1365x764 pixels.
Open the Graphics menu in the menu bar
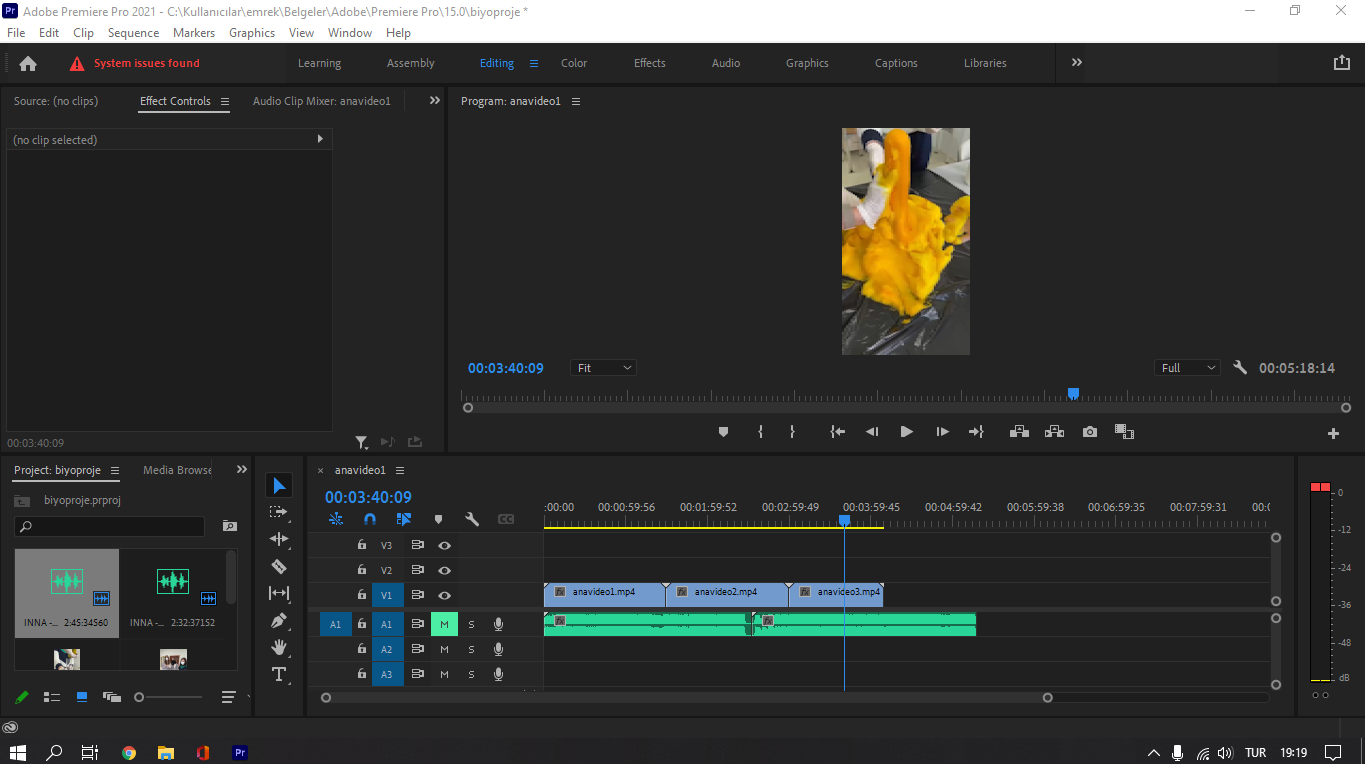[x=252, y=33]
